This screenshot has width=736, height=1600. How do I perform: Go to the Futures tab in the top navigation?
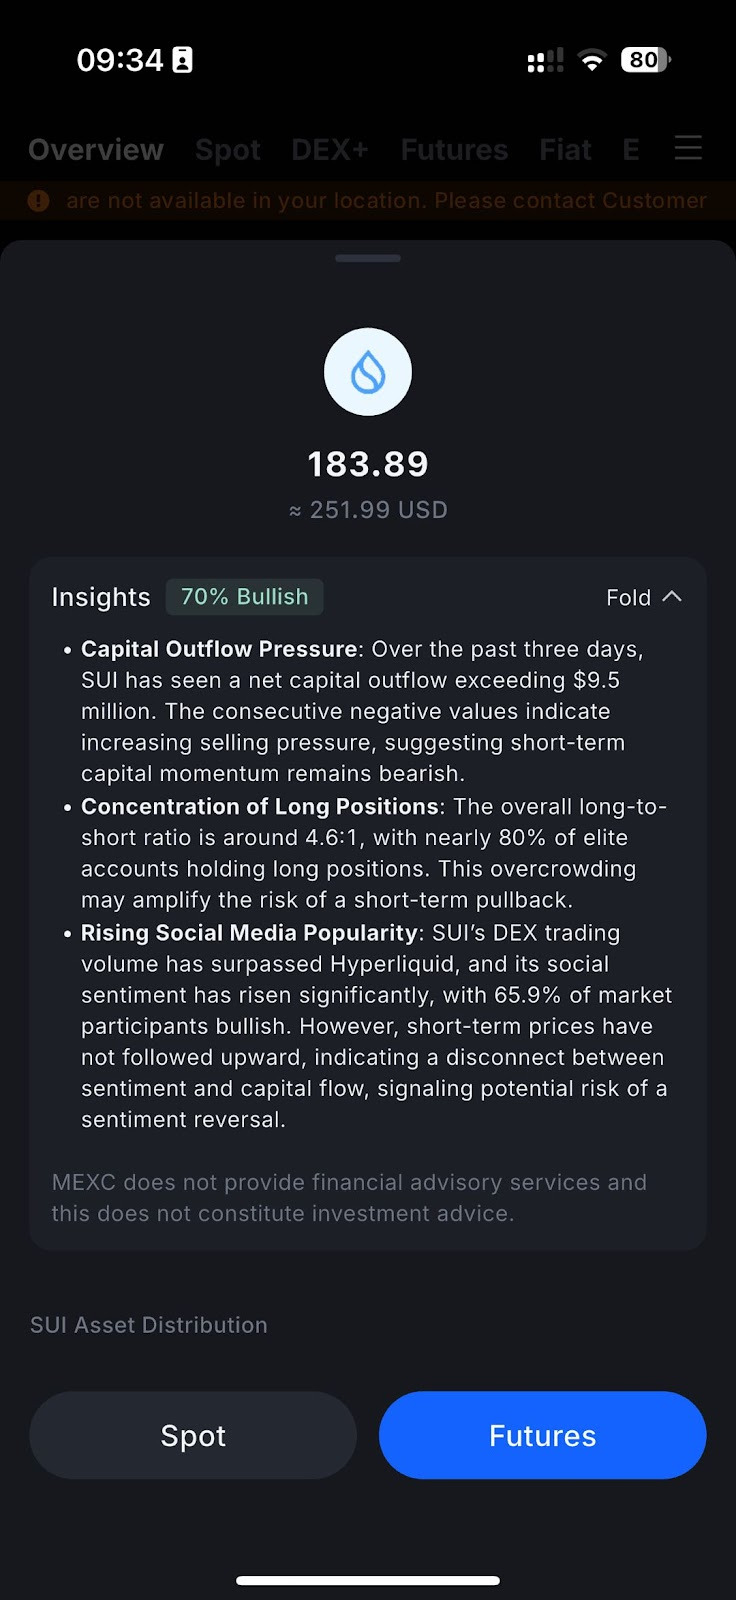[x=454, y=150]
